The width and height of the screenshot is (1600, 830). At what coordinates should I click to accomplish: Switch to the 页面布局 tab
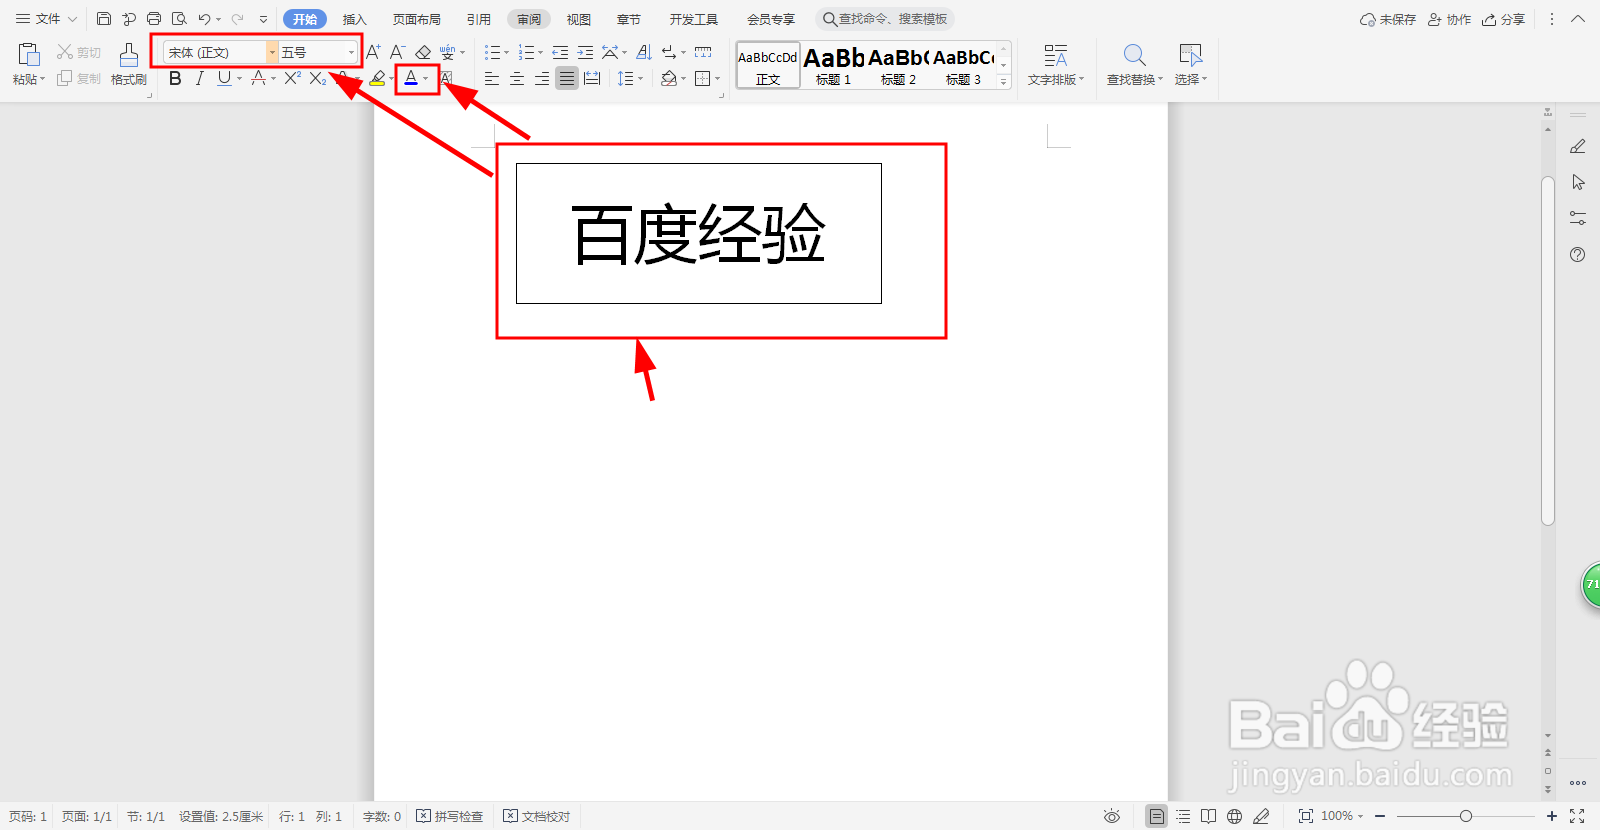pyautogui.click(x=416, y=19)
